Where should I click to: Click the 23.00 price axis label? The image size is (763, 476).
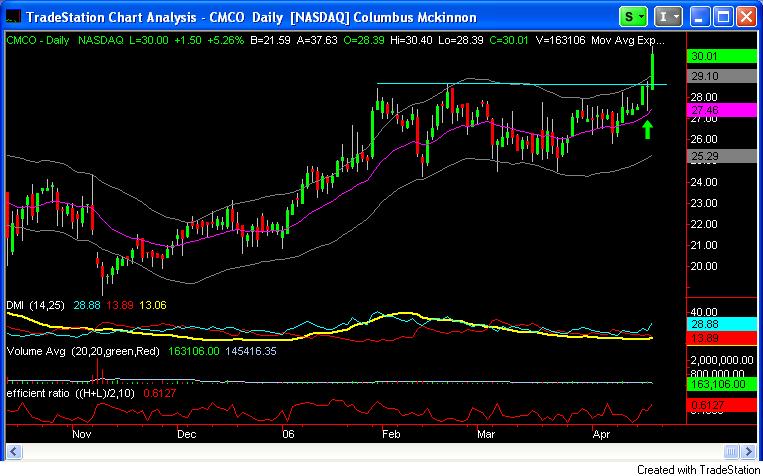point(704,203)
